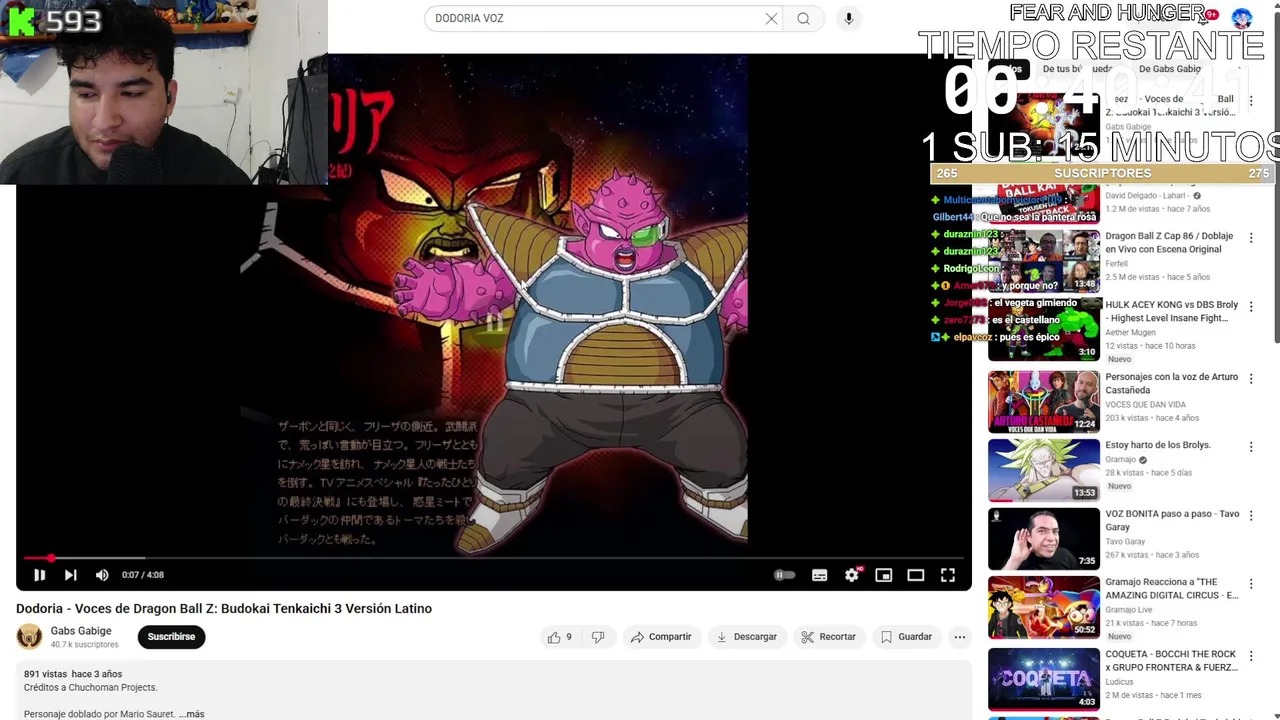The width and height of the screenshot is (1280, 720).
Task: Click the Gramajo Live channel name
Action: tap(1129, 609)
